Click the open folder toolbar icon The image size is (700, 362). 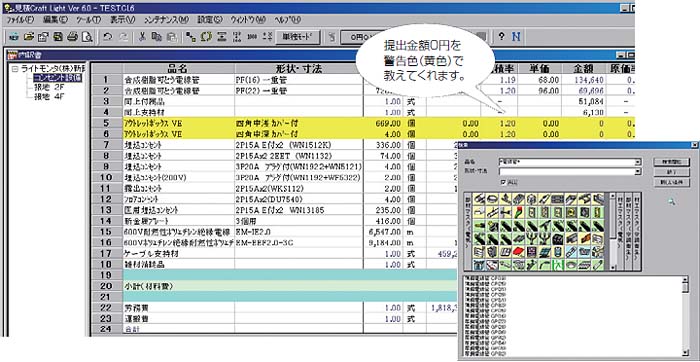point(28,37)
